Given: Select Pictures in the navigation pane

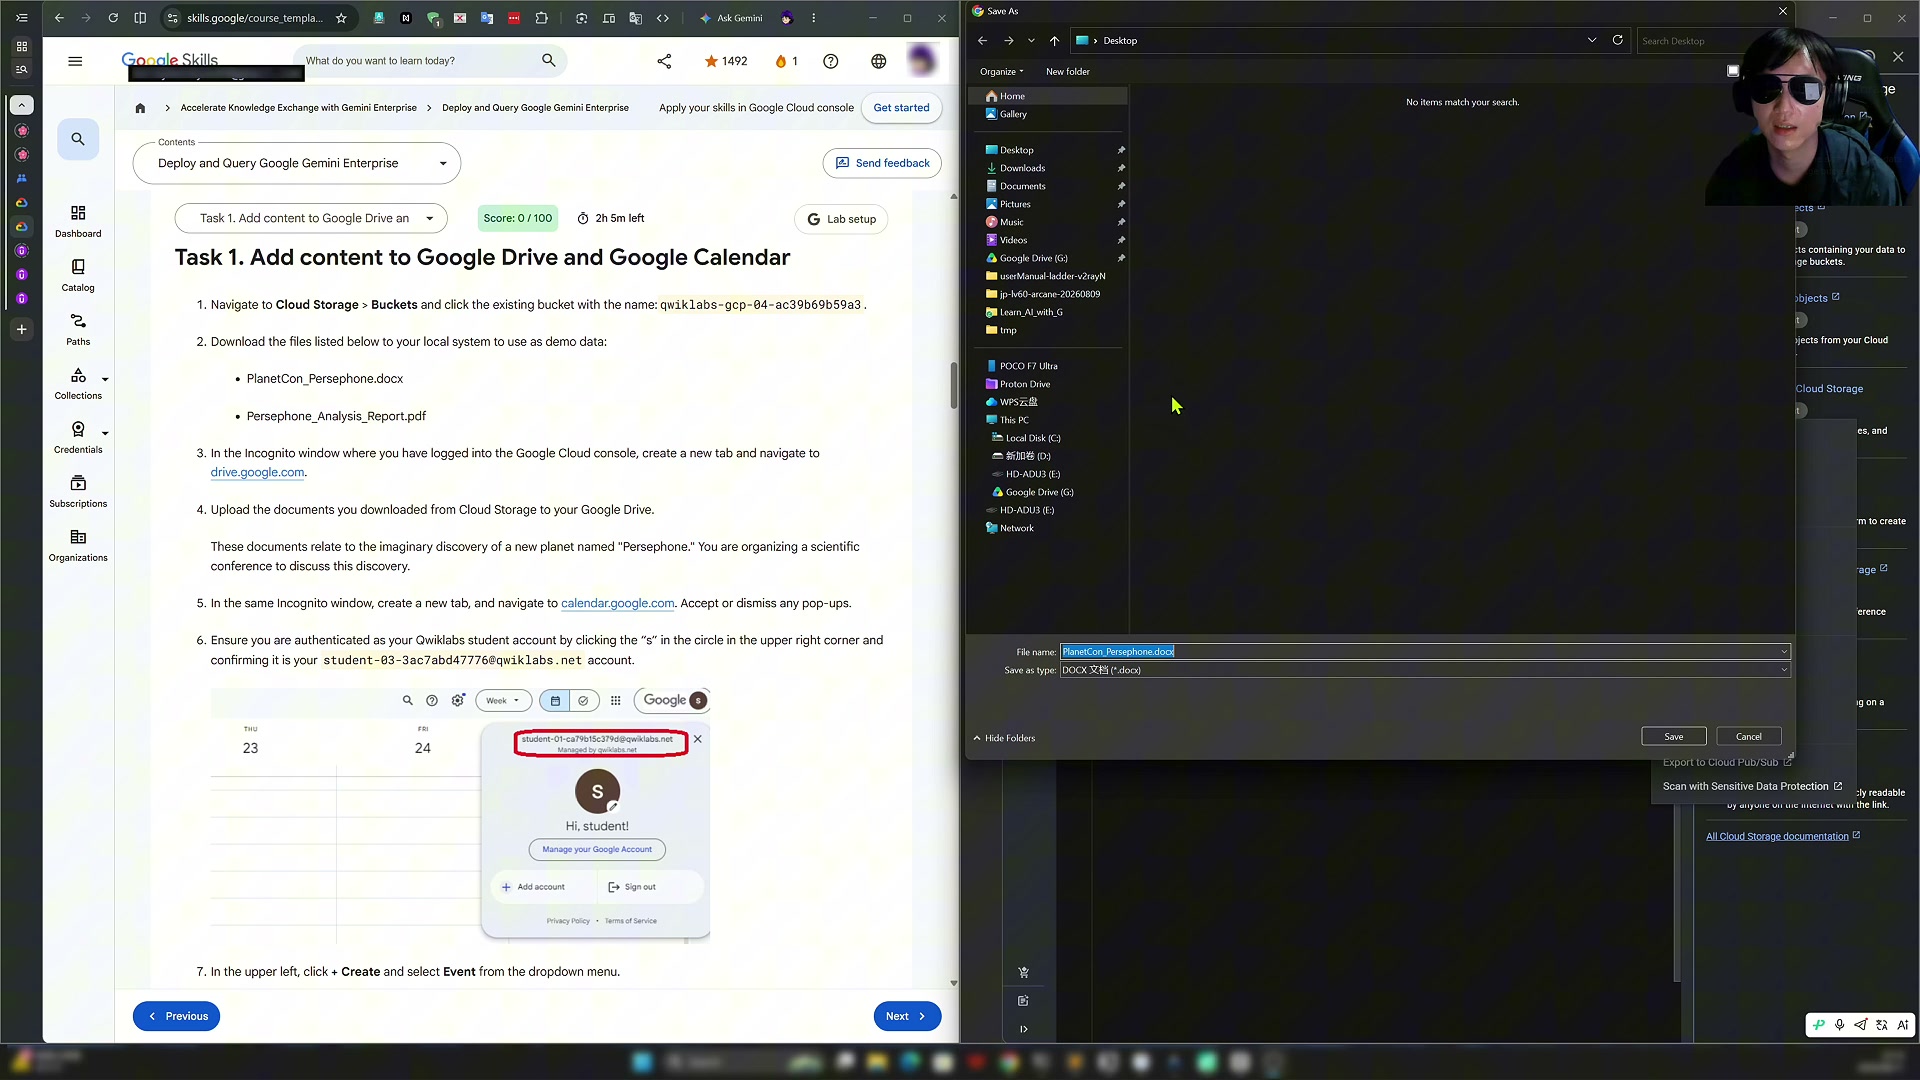Looking at the screenshot, I should pos(1047,204).
